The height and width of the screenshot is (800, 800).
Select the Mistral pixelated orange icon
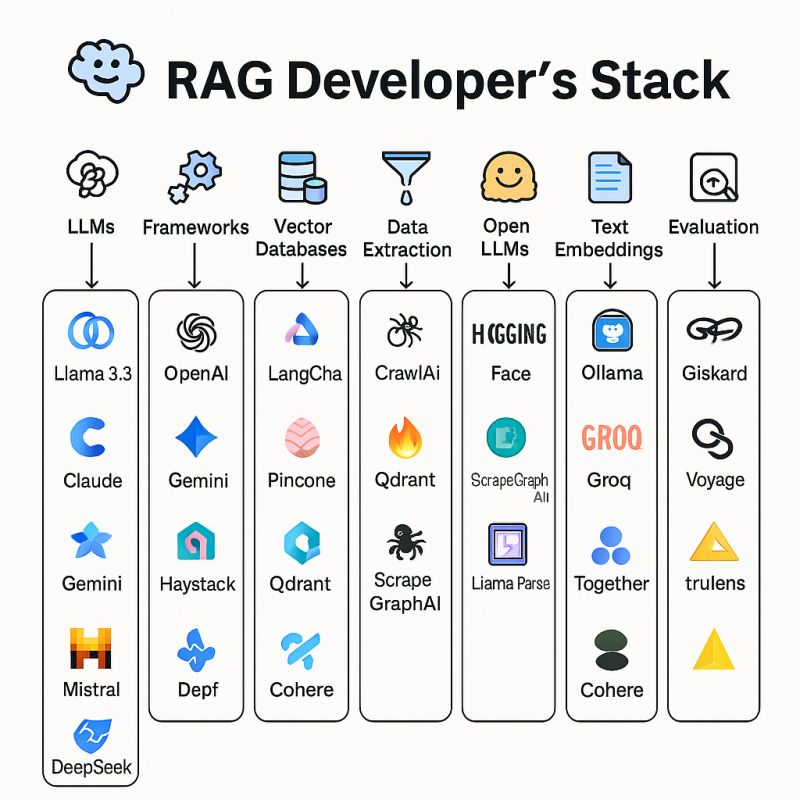point(90,648)
